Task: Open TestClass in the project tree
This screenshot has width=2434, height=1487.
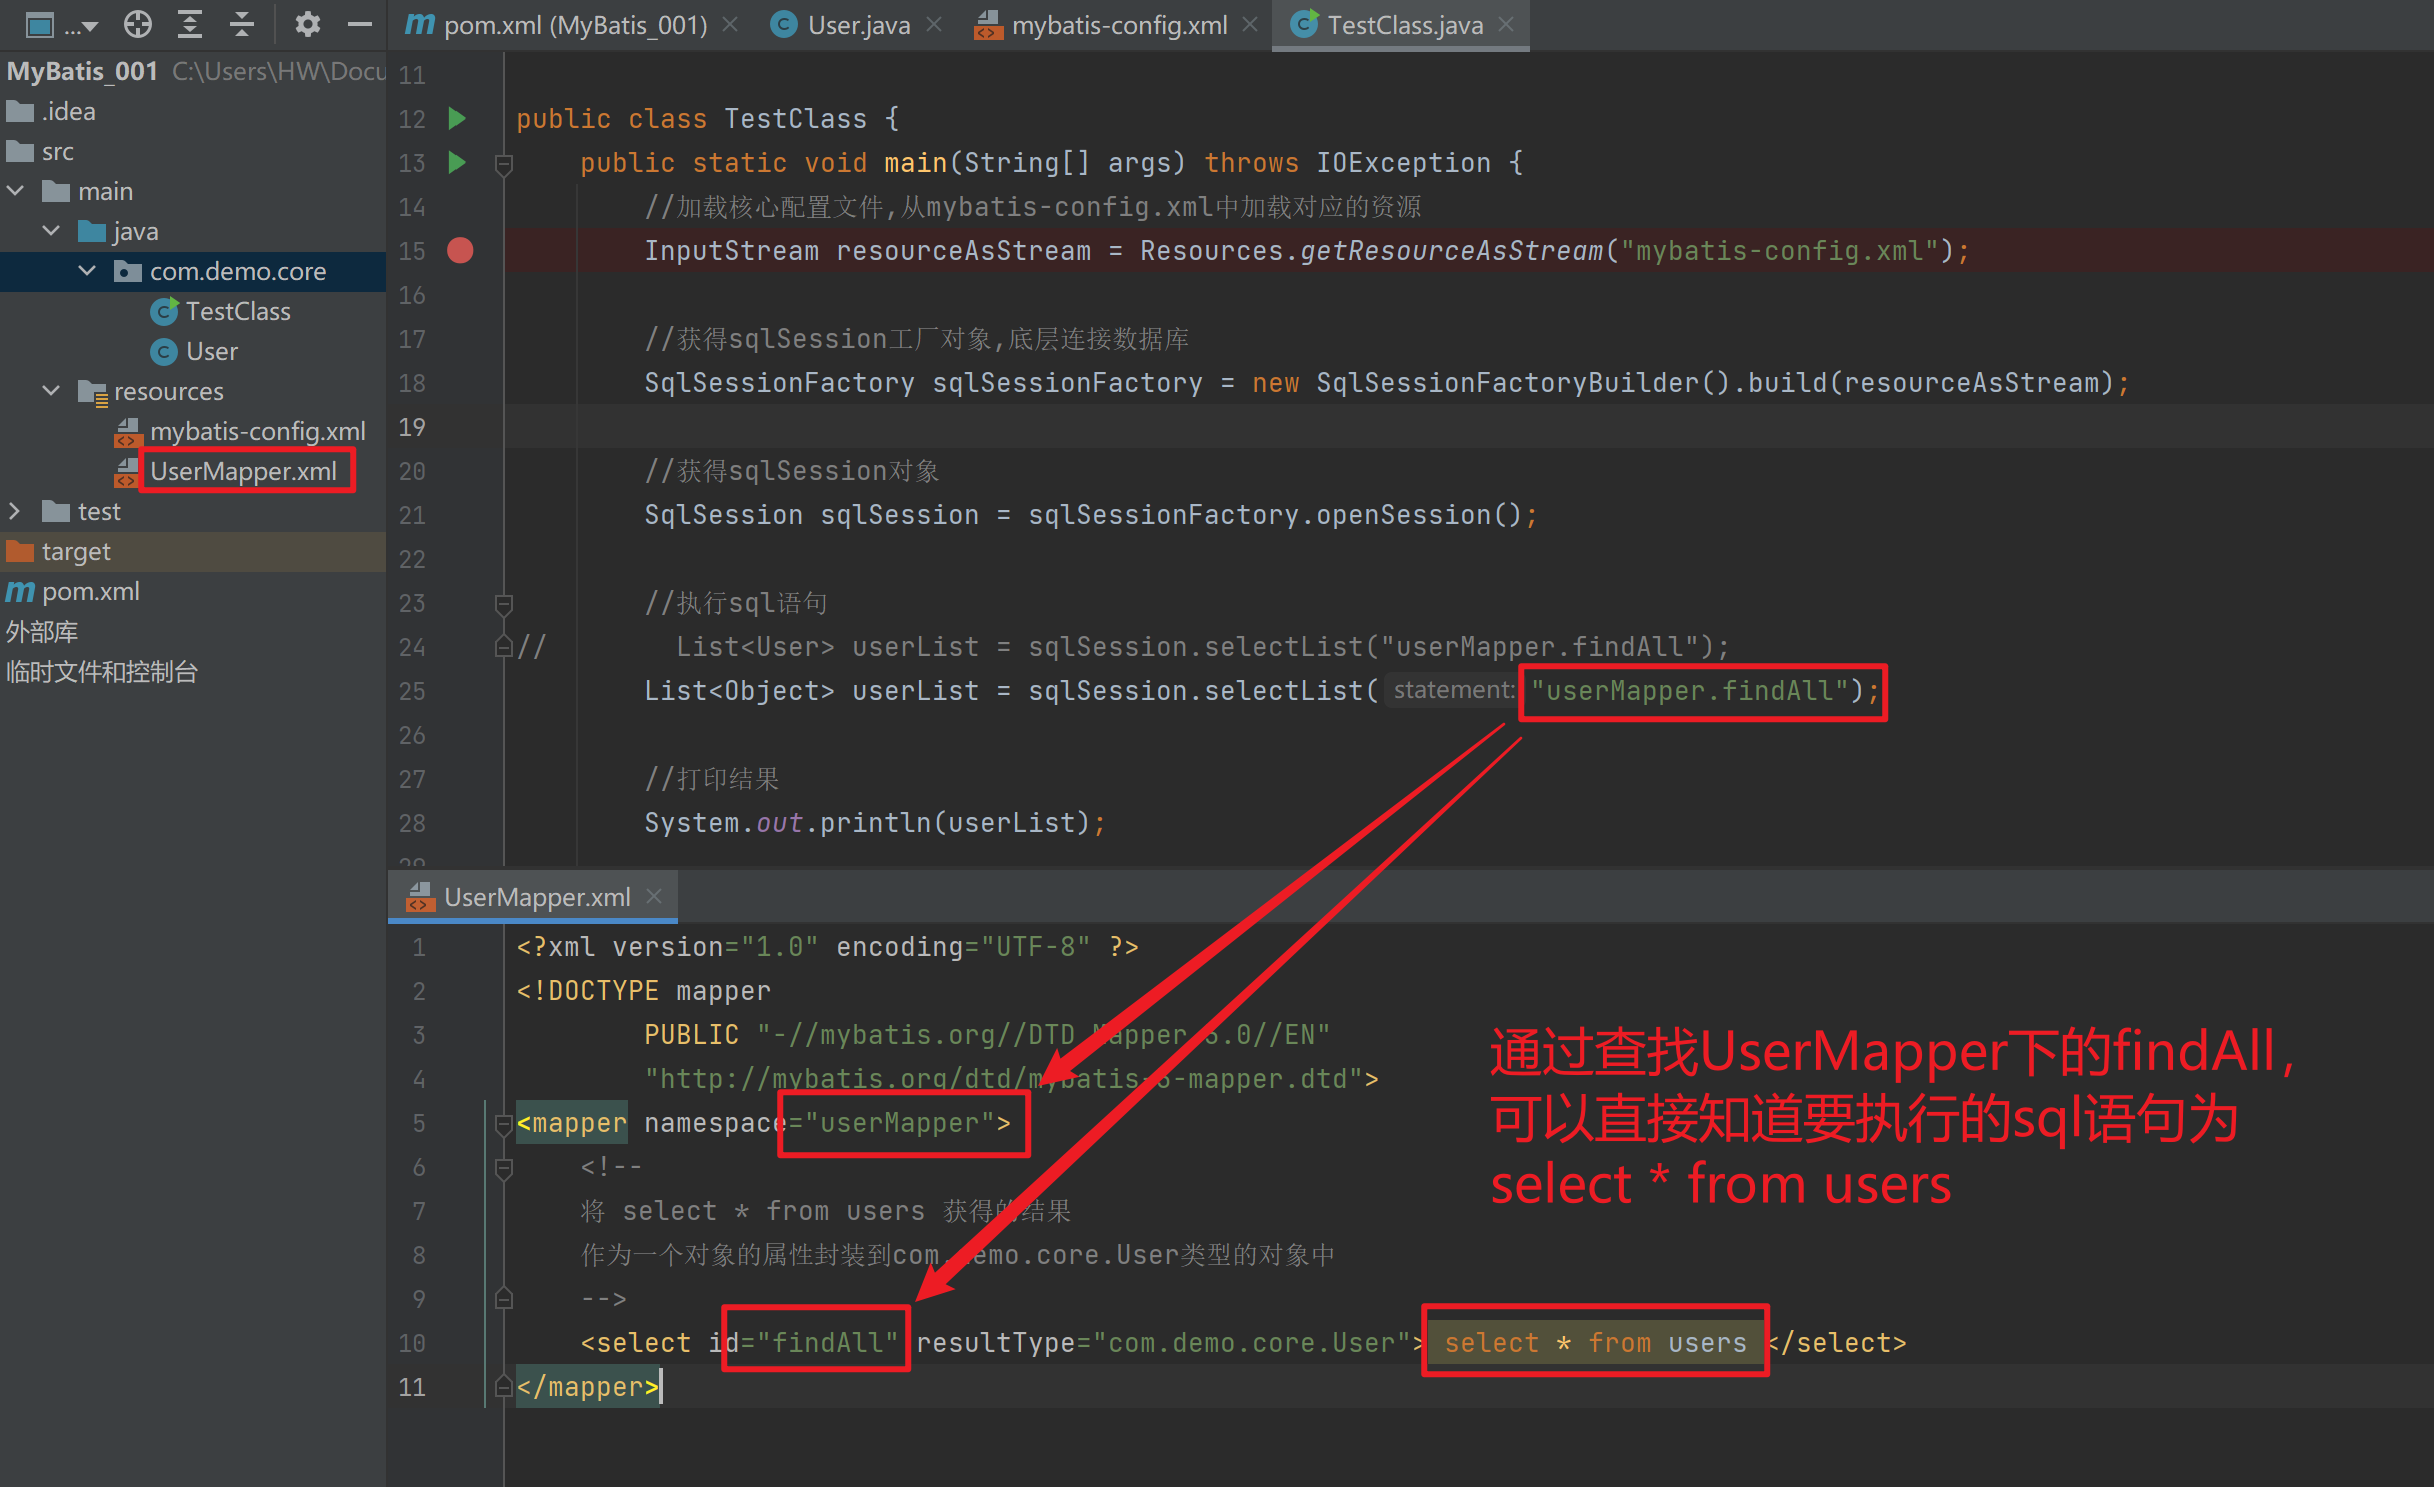Action: point(237,312)
